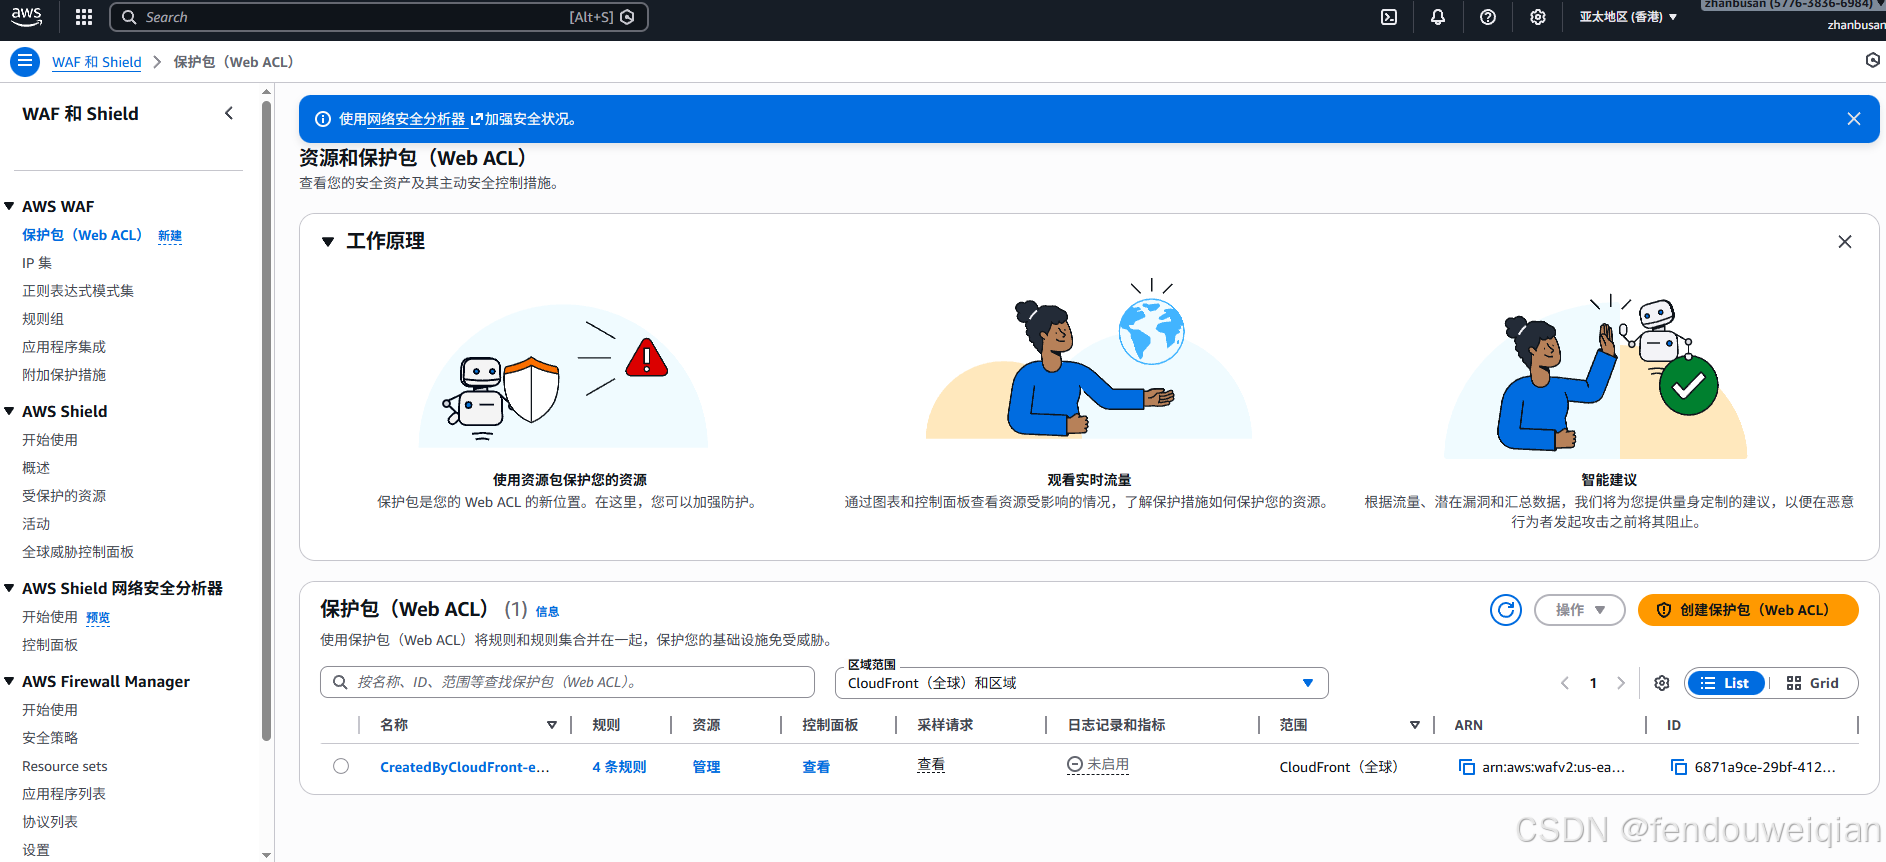Sort by the 名称 column
The height and width of the screenshot is (862, 1886).
[552, 725]
